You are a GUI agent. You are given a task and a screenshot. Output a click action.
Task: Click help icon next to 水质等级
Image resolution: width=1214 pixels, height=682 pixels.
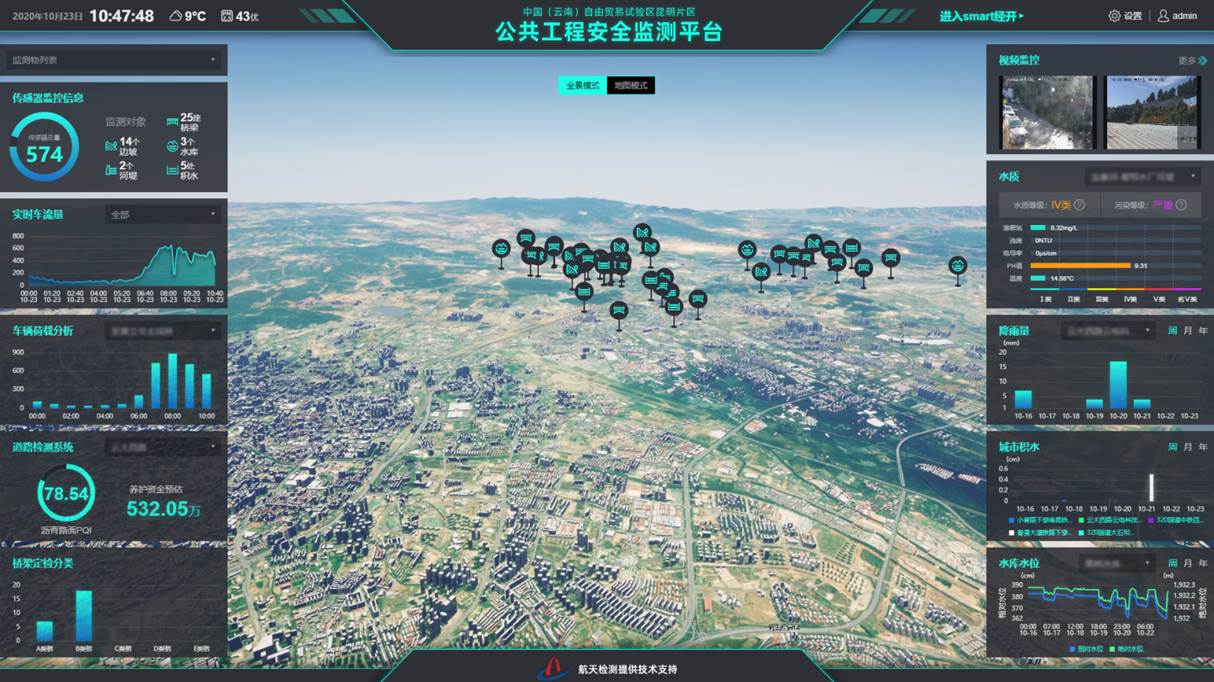1079,205
